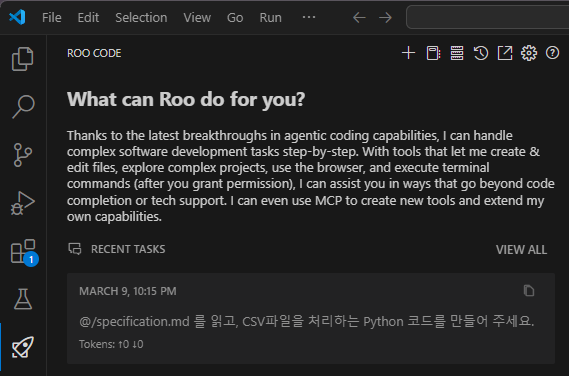Open Roo Code prompts notebook icon

pos(433,53)
